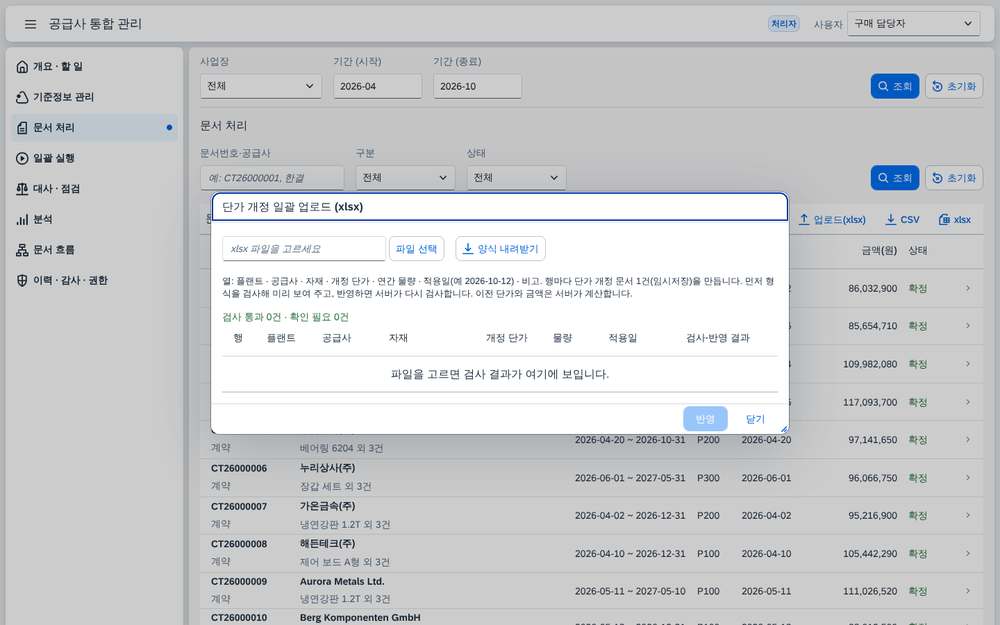Go to 개요 · 할 일 in sidebar
Screen dimensions: 1000x625
click(94, 66)
